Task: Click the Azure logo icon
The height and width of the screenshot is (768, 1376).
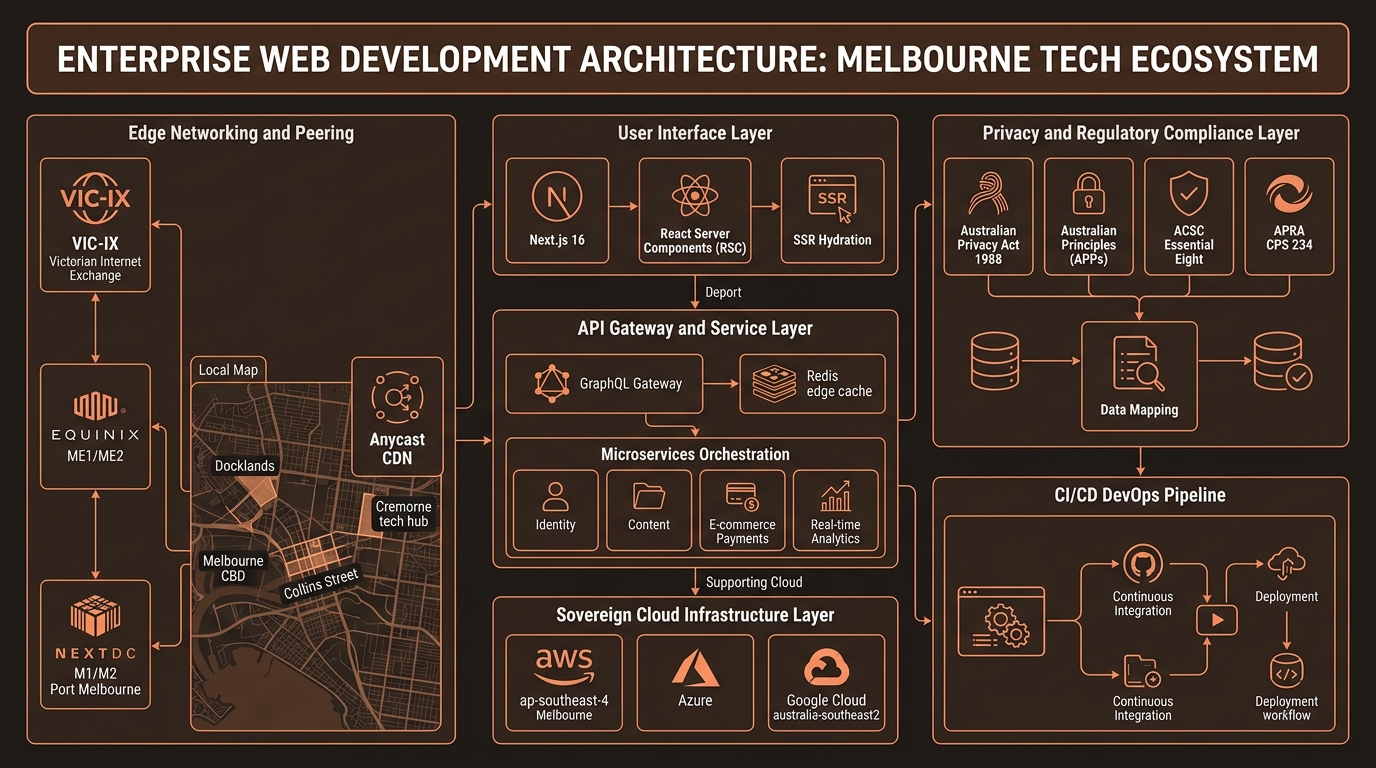Action: pos(695,667)
